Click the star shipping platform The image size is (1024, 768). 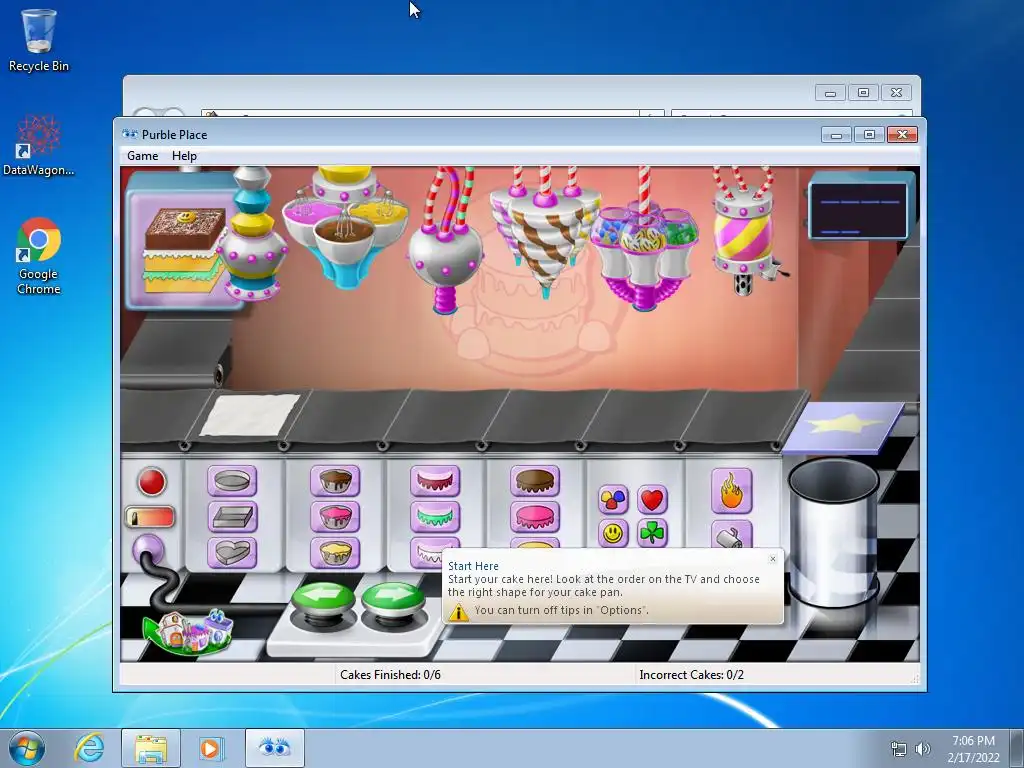pos(844,427)
